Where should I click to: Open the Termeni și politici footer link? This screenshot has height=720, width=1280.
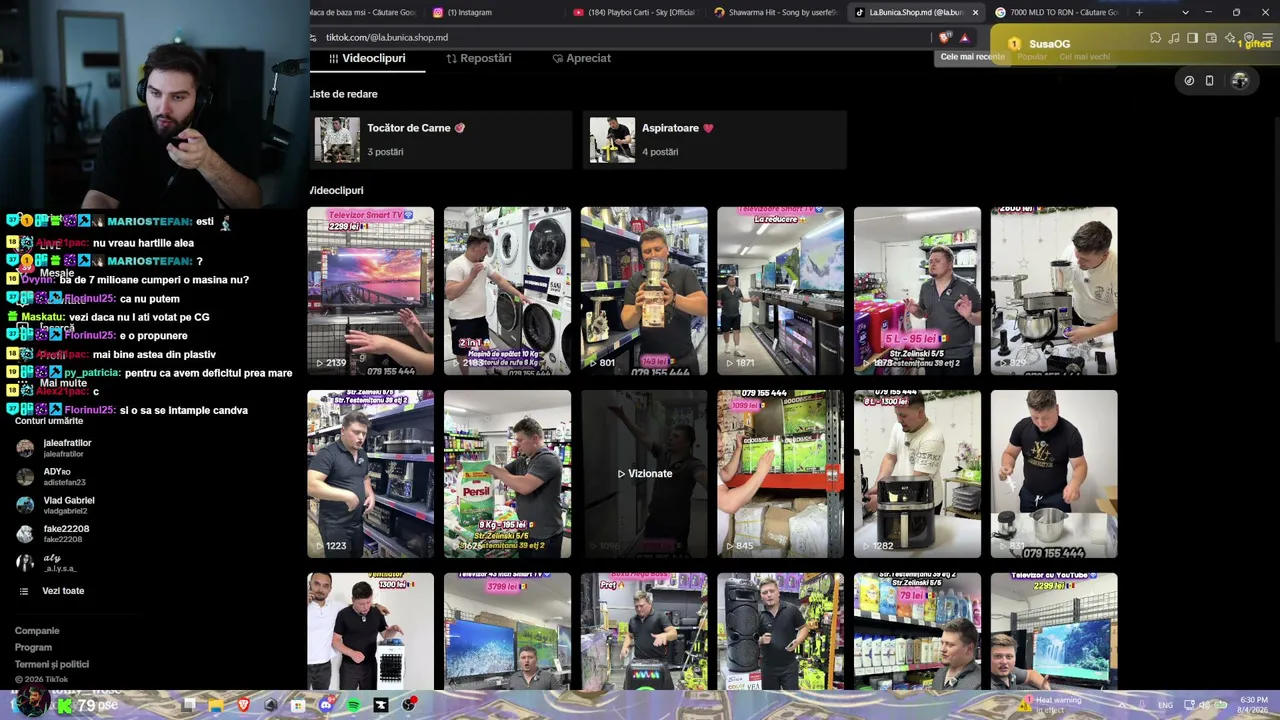coord(52,664)
